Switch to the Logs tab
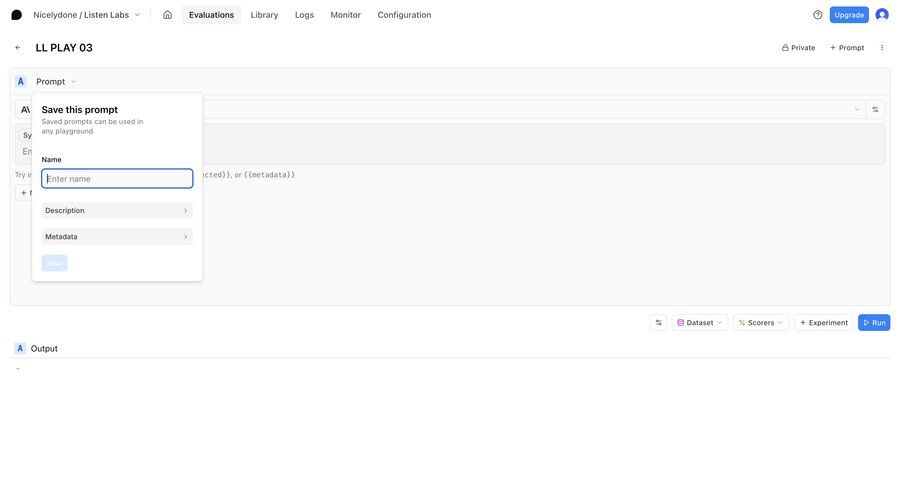900x484 pixels. click(304, 15)
